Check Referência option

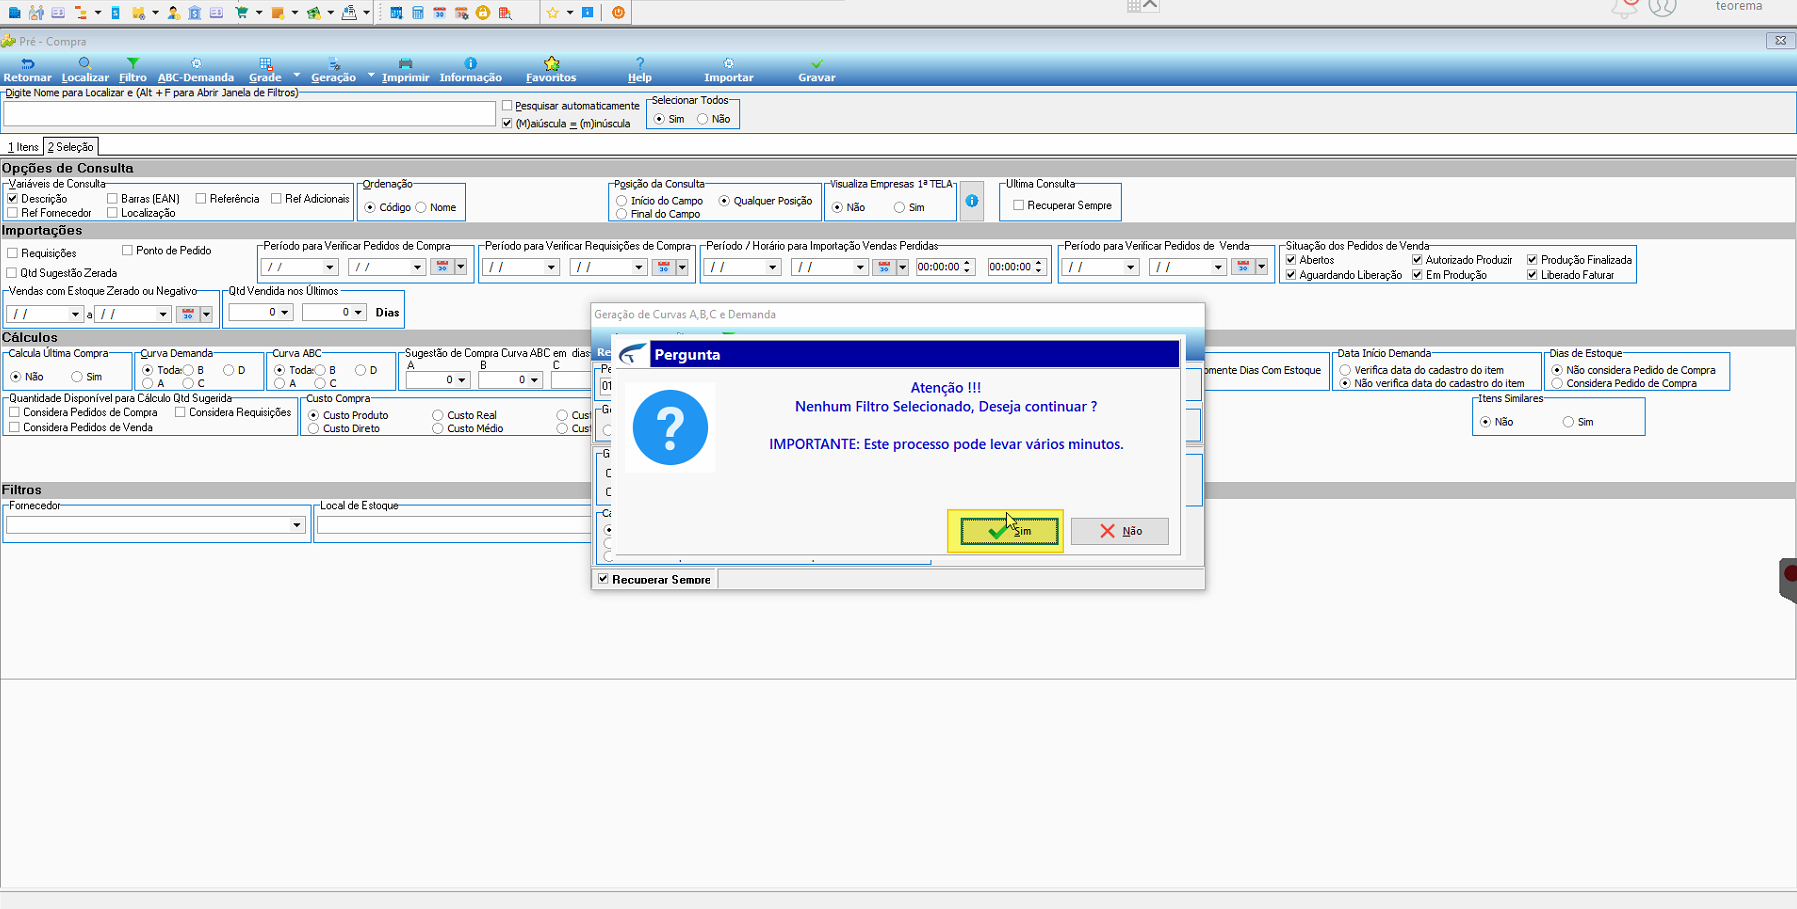[201, 199]
